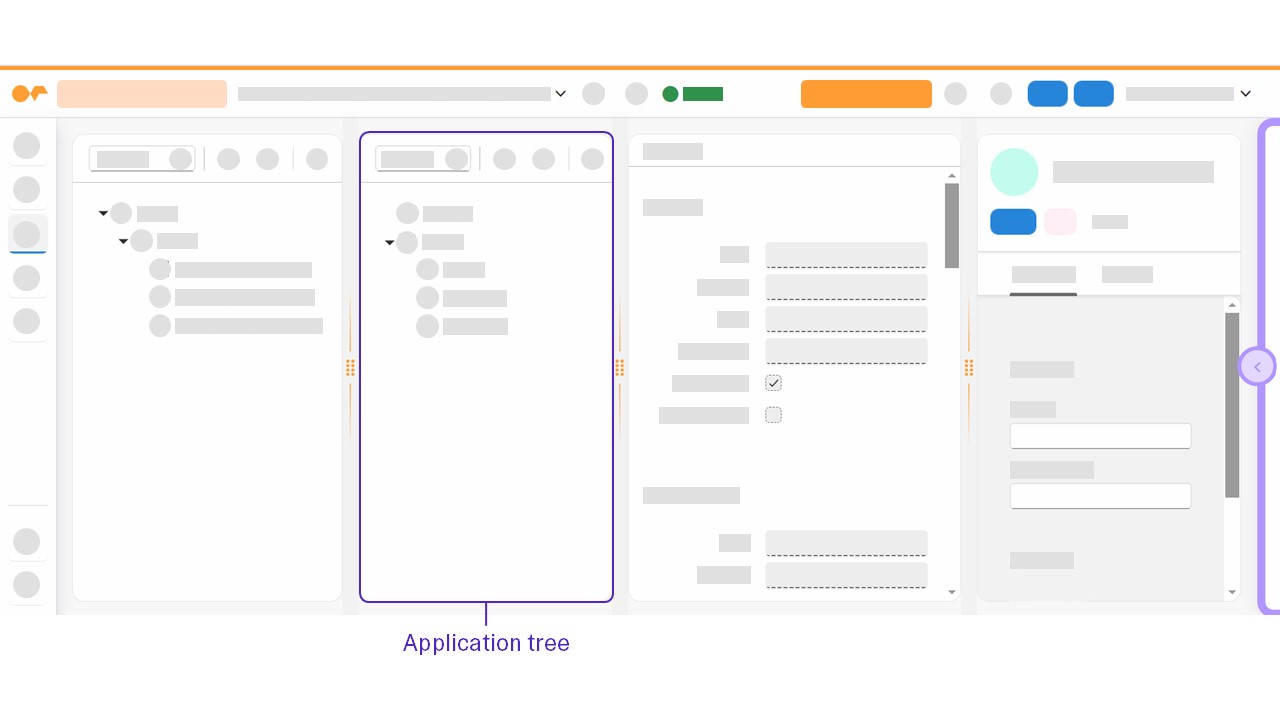Open the dropdown at the far top-right of the toolbar
This screenshot has height=720, width=1280.
[1245, 94]
